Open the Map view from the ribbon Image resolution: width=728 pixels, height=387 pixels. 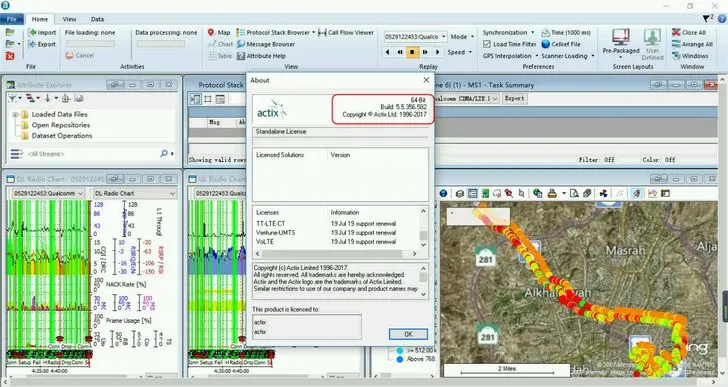coord(219,32)
